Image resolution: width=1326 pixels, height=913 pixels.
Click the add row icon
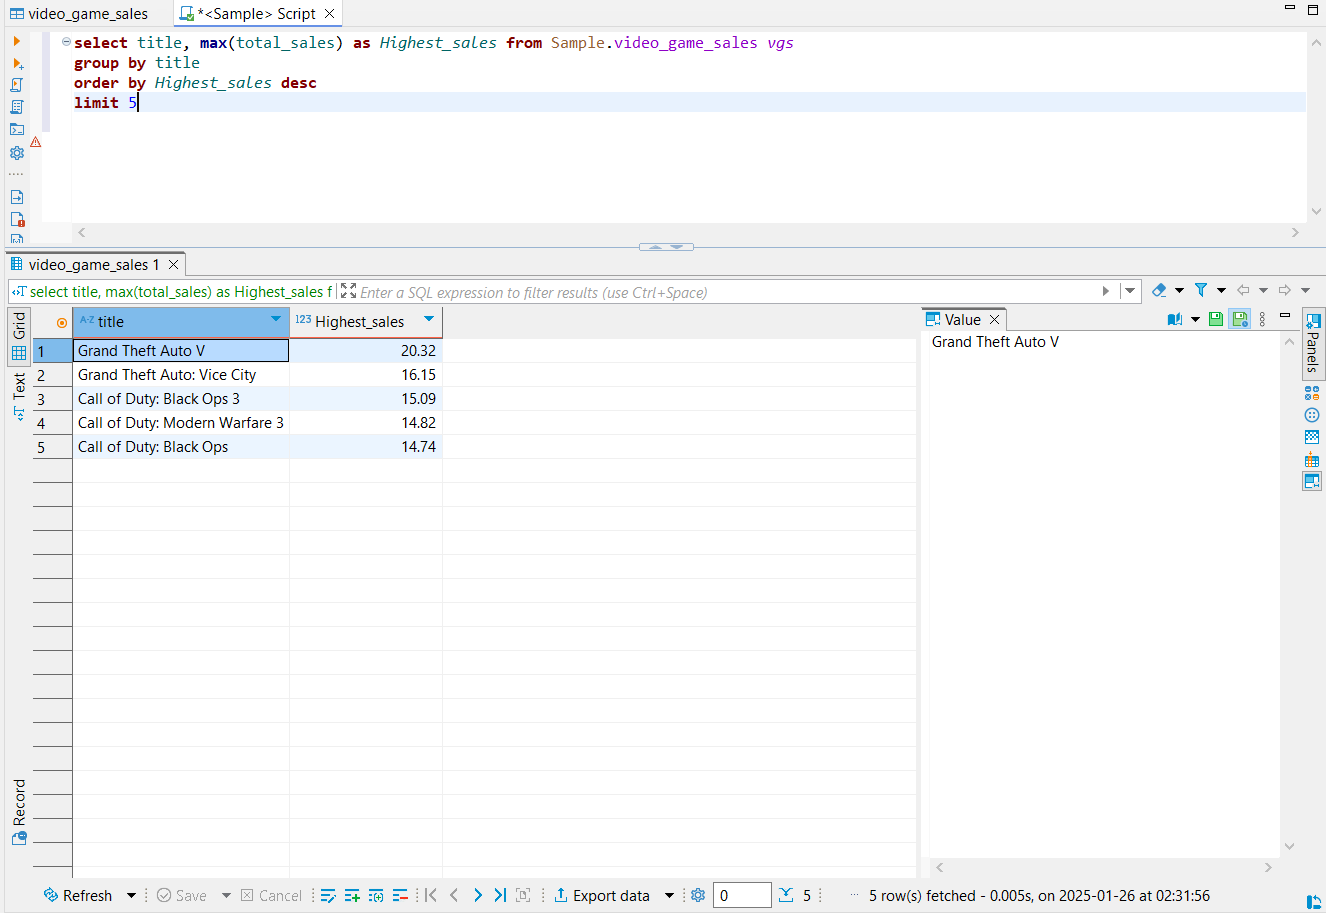352,895
